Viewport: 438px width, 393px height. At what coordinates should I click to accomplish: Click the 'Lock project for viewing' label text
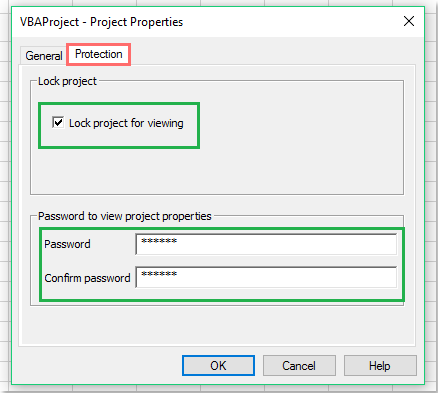coord(126,123)
